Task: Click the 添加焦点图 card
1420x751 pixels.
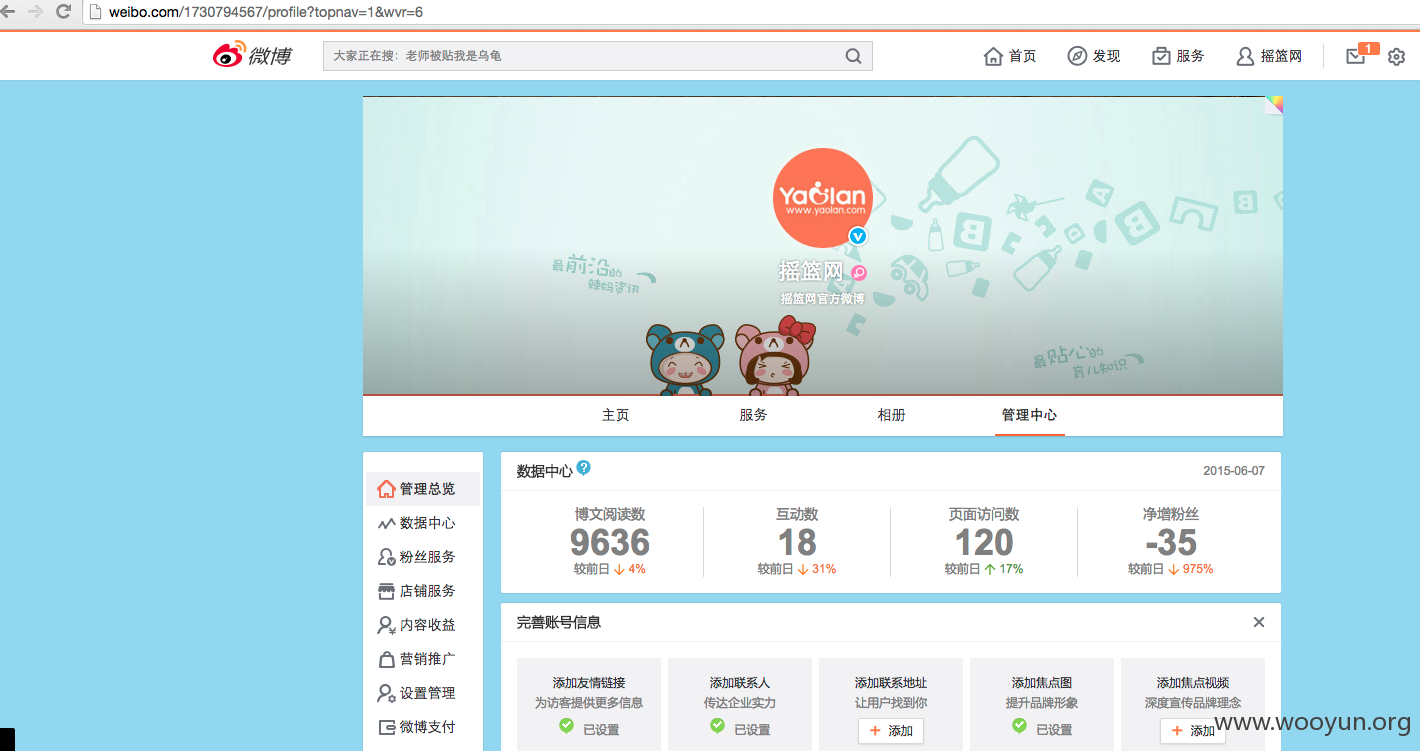Action: click(x=1042, y=704)
